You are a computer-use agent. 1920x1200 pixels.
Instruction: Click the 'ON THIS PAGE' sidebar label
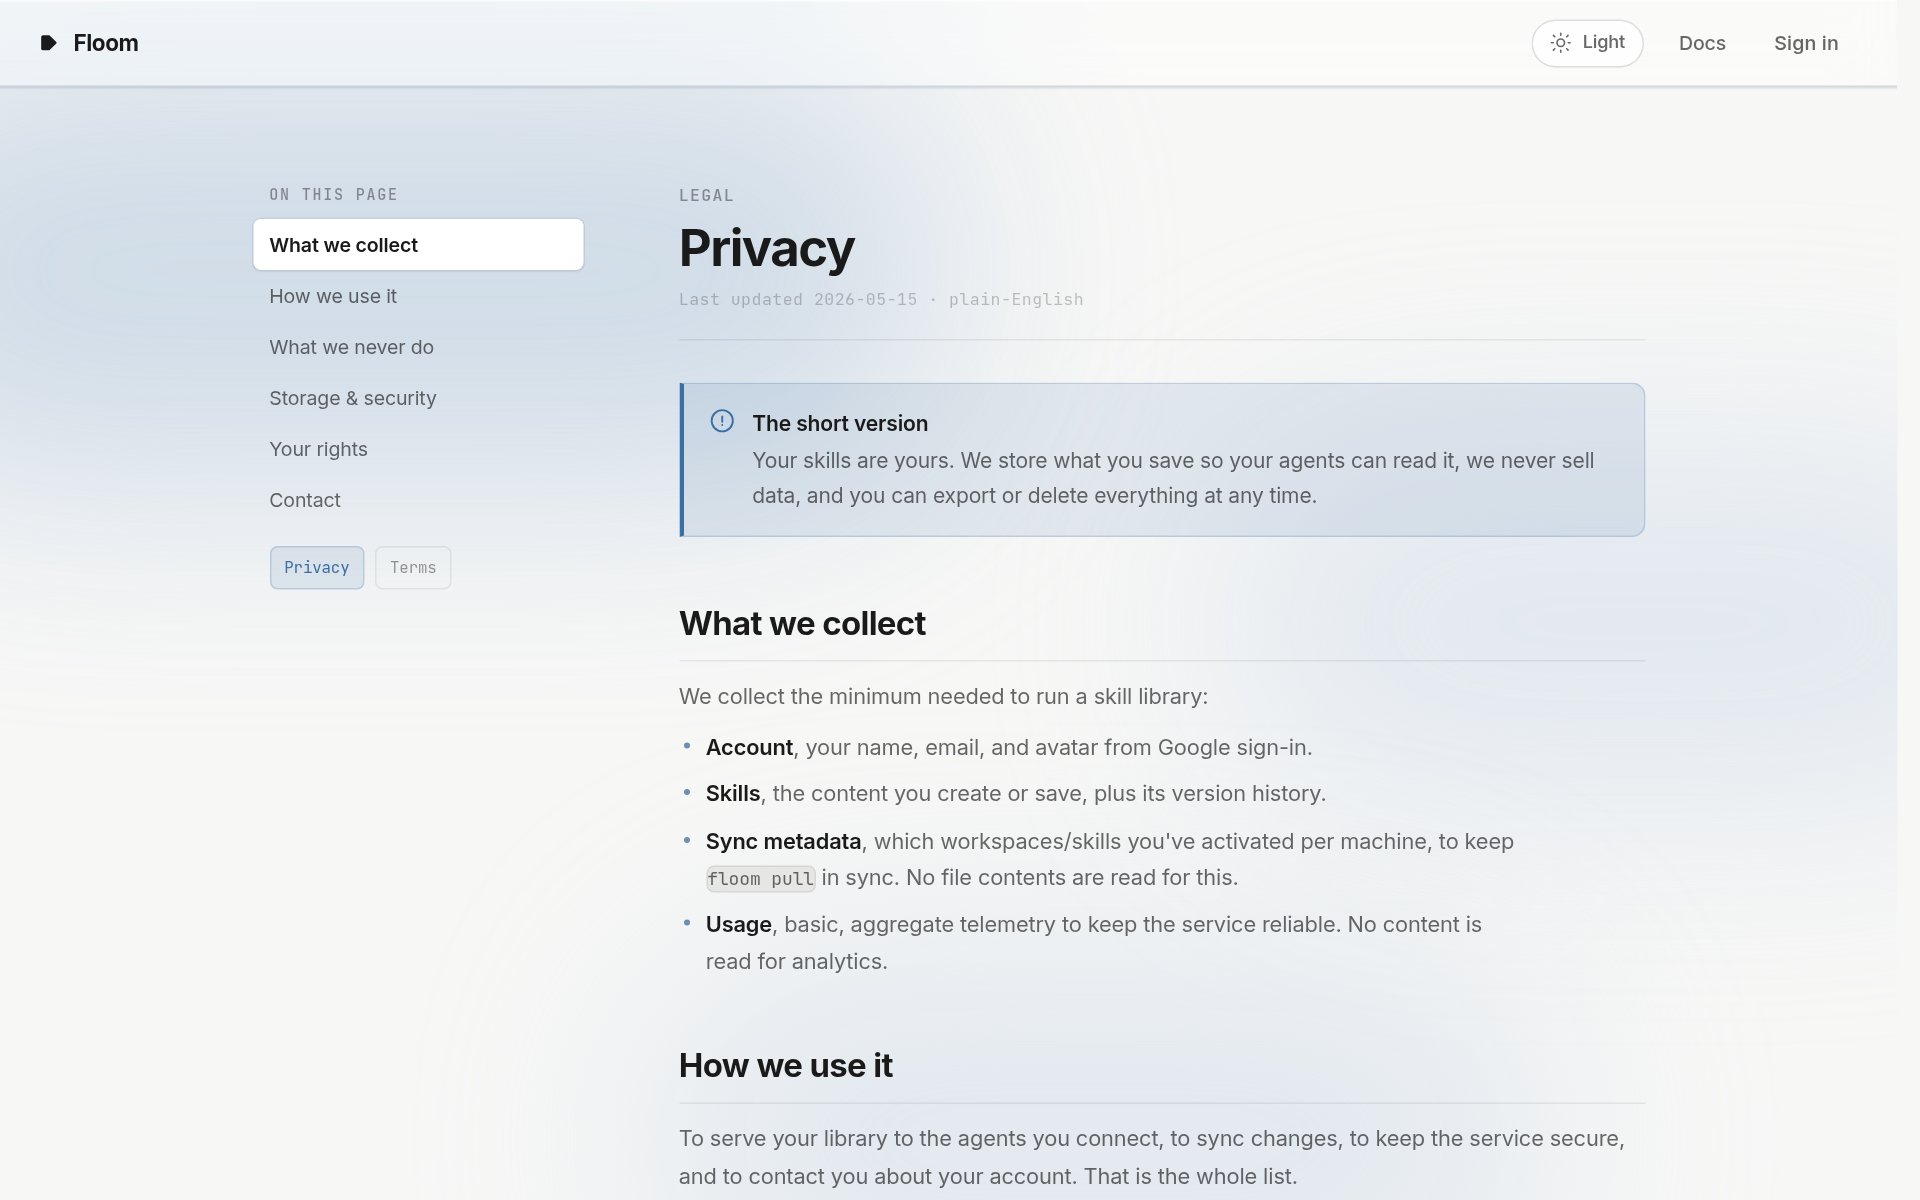coord(333,195)
